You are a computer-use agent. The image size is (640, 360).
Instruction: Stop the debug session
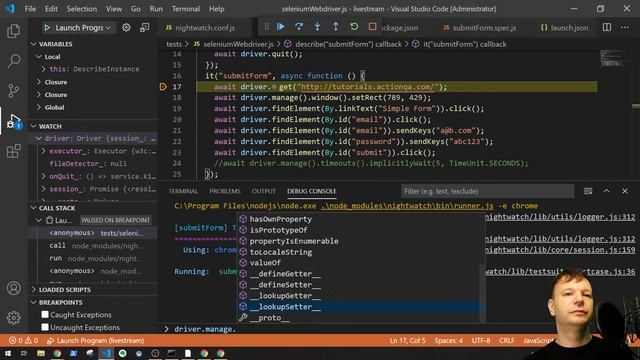pos(372,27)
